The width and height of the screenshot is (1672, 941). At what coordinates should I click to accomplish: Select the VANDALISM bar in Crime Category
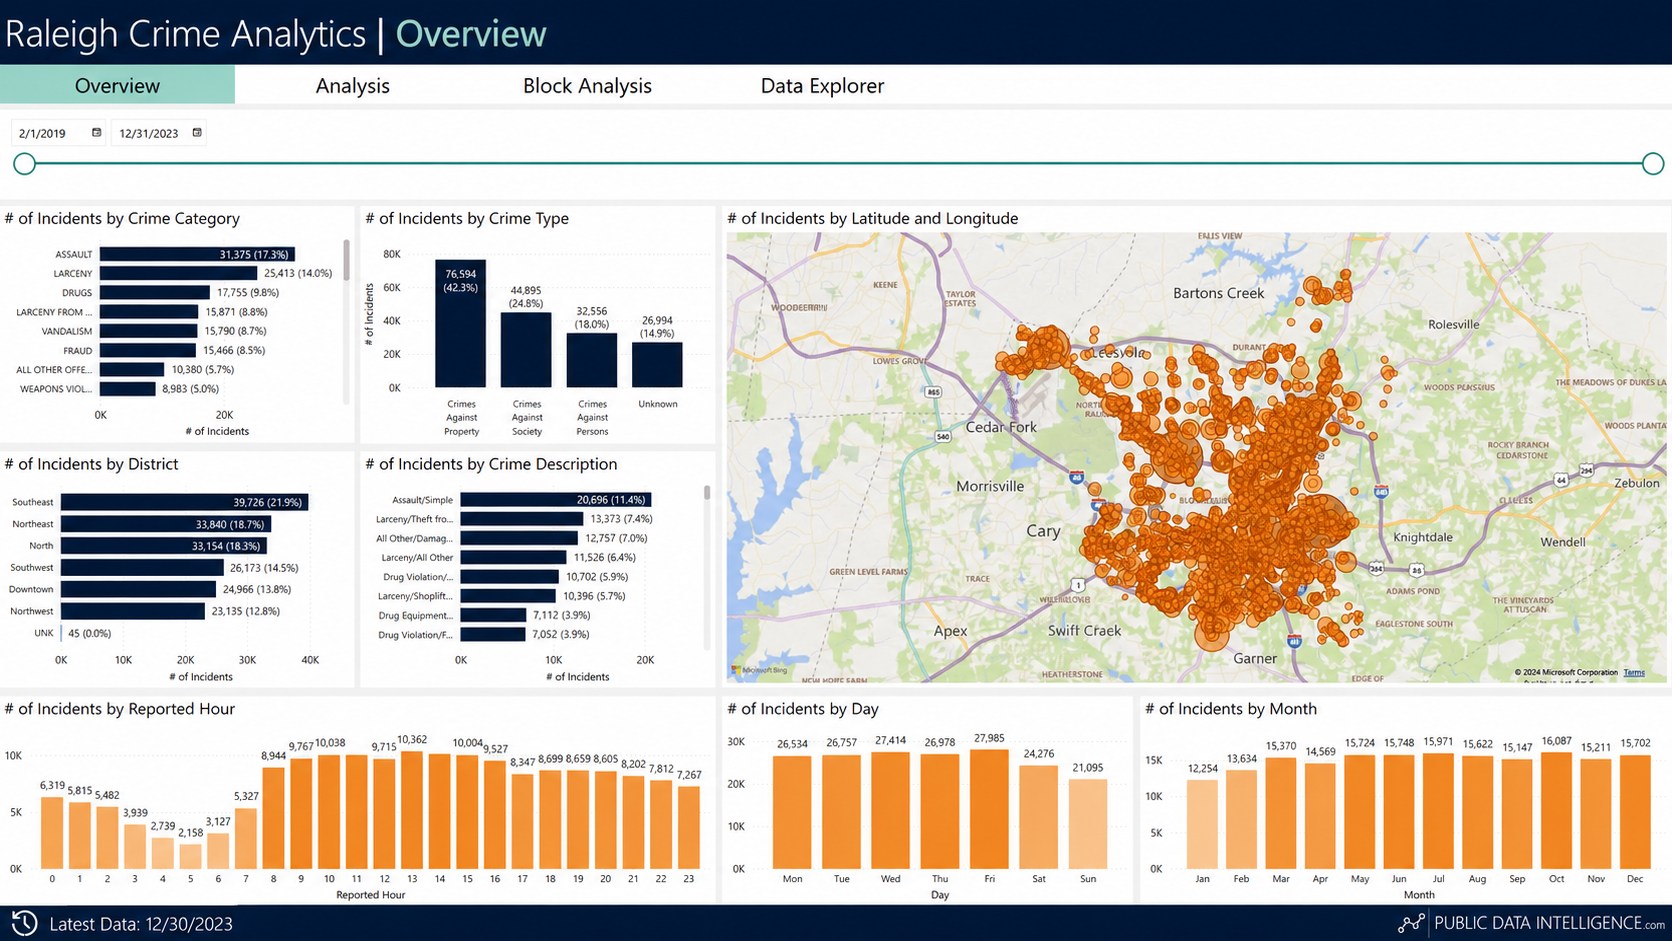point(149,331)
